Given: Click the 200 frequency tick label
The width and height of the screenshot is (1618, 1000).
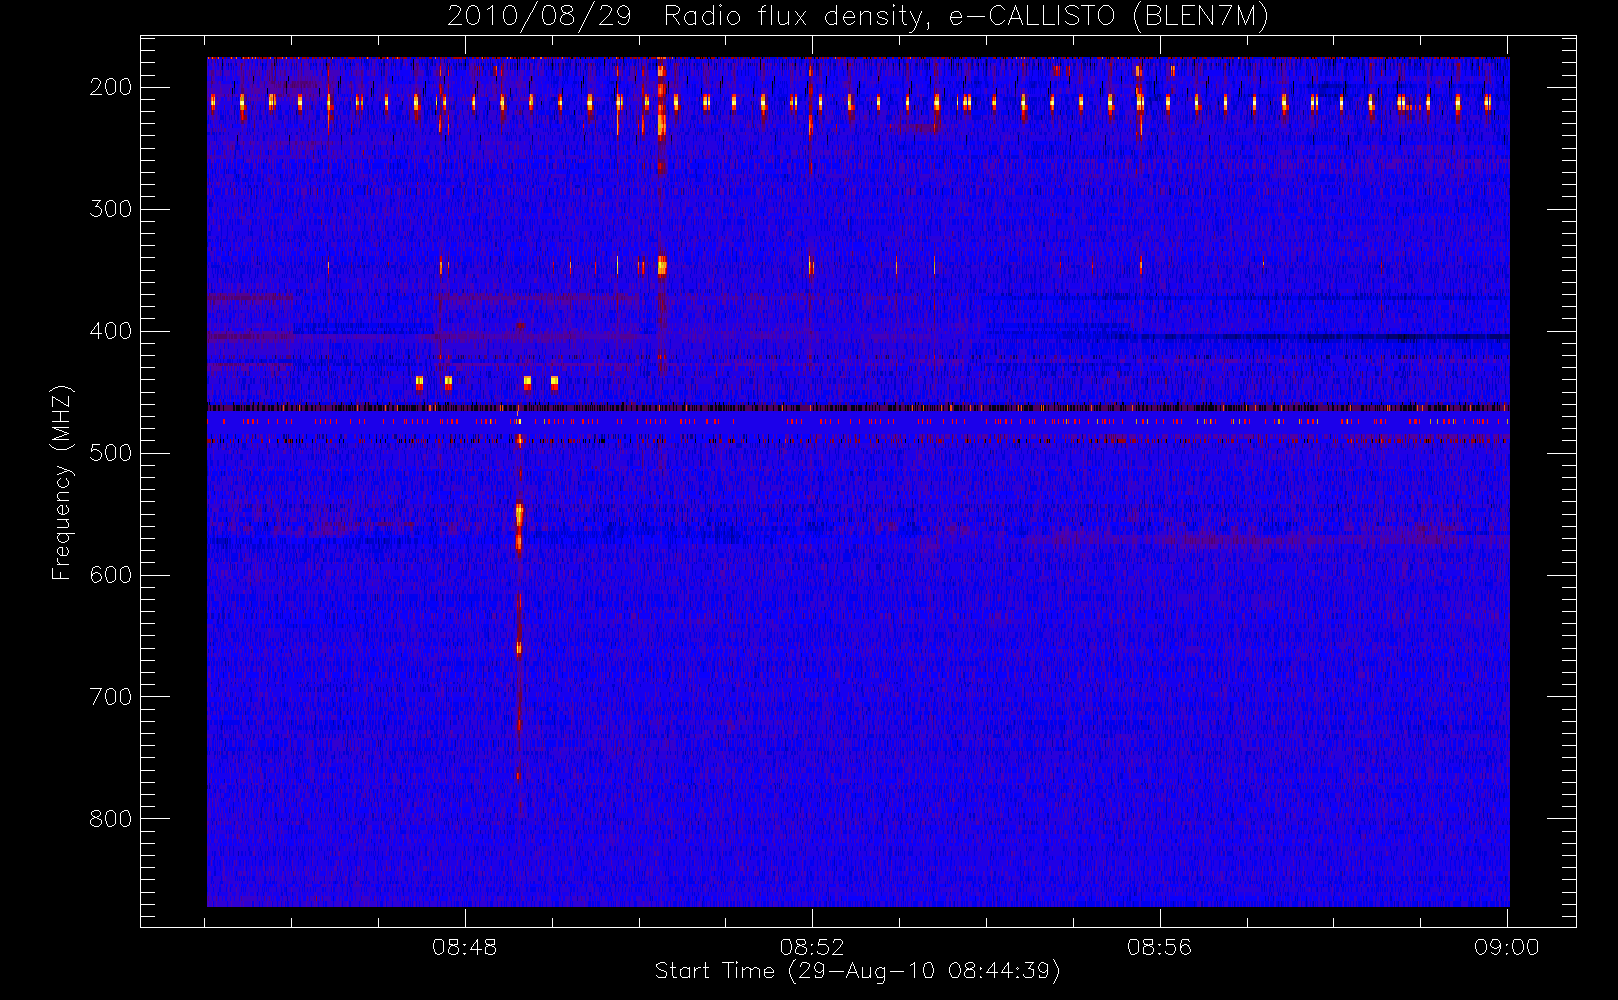Looking at the screenshot, I should pos(111,87).
